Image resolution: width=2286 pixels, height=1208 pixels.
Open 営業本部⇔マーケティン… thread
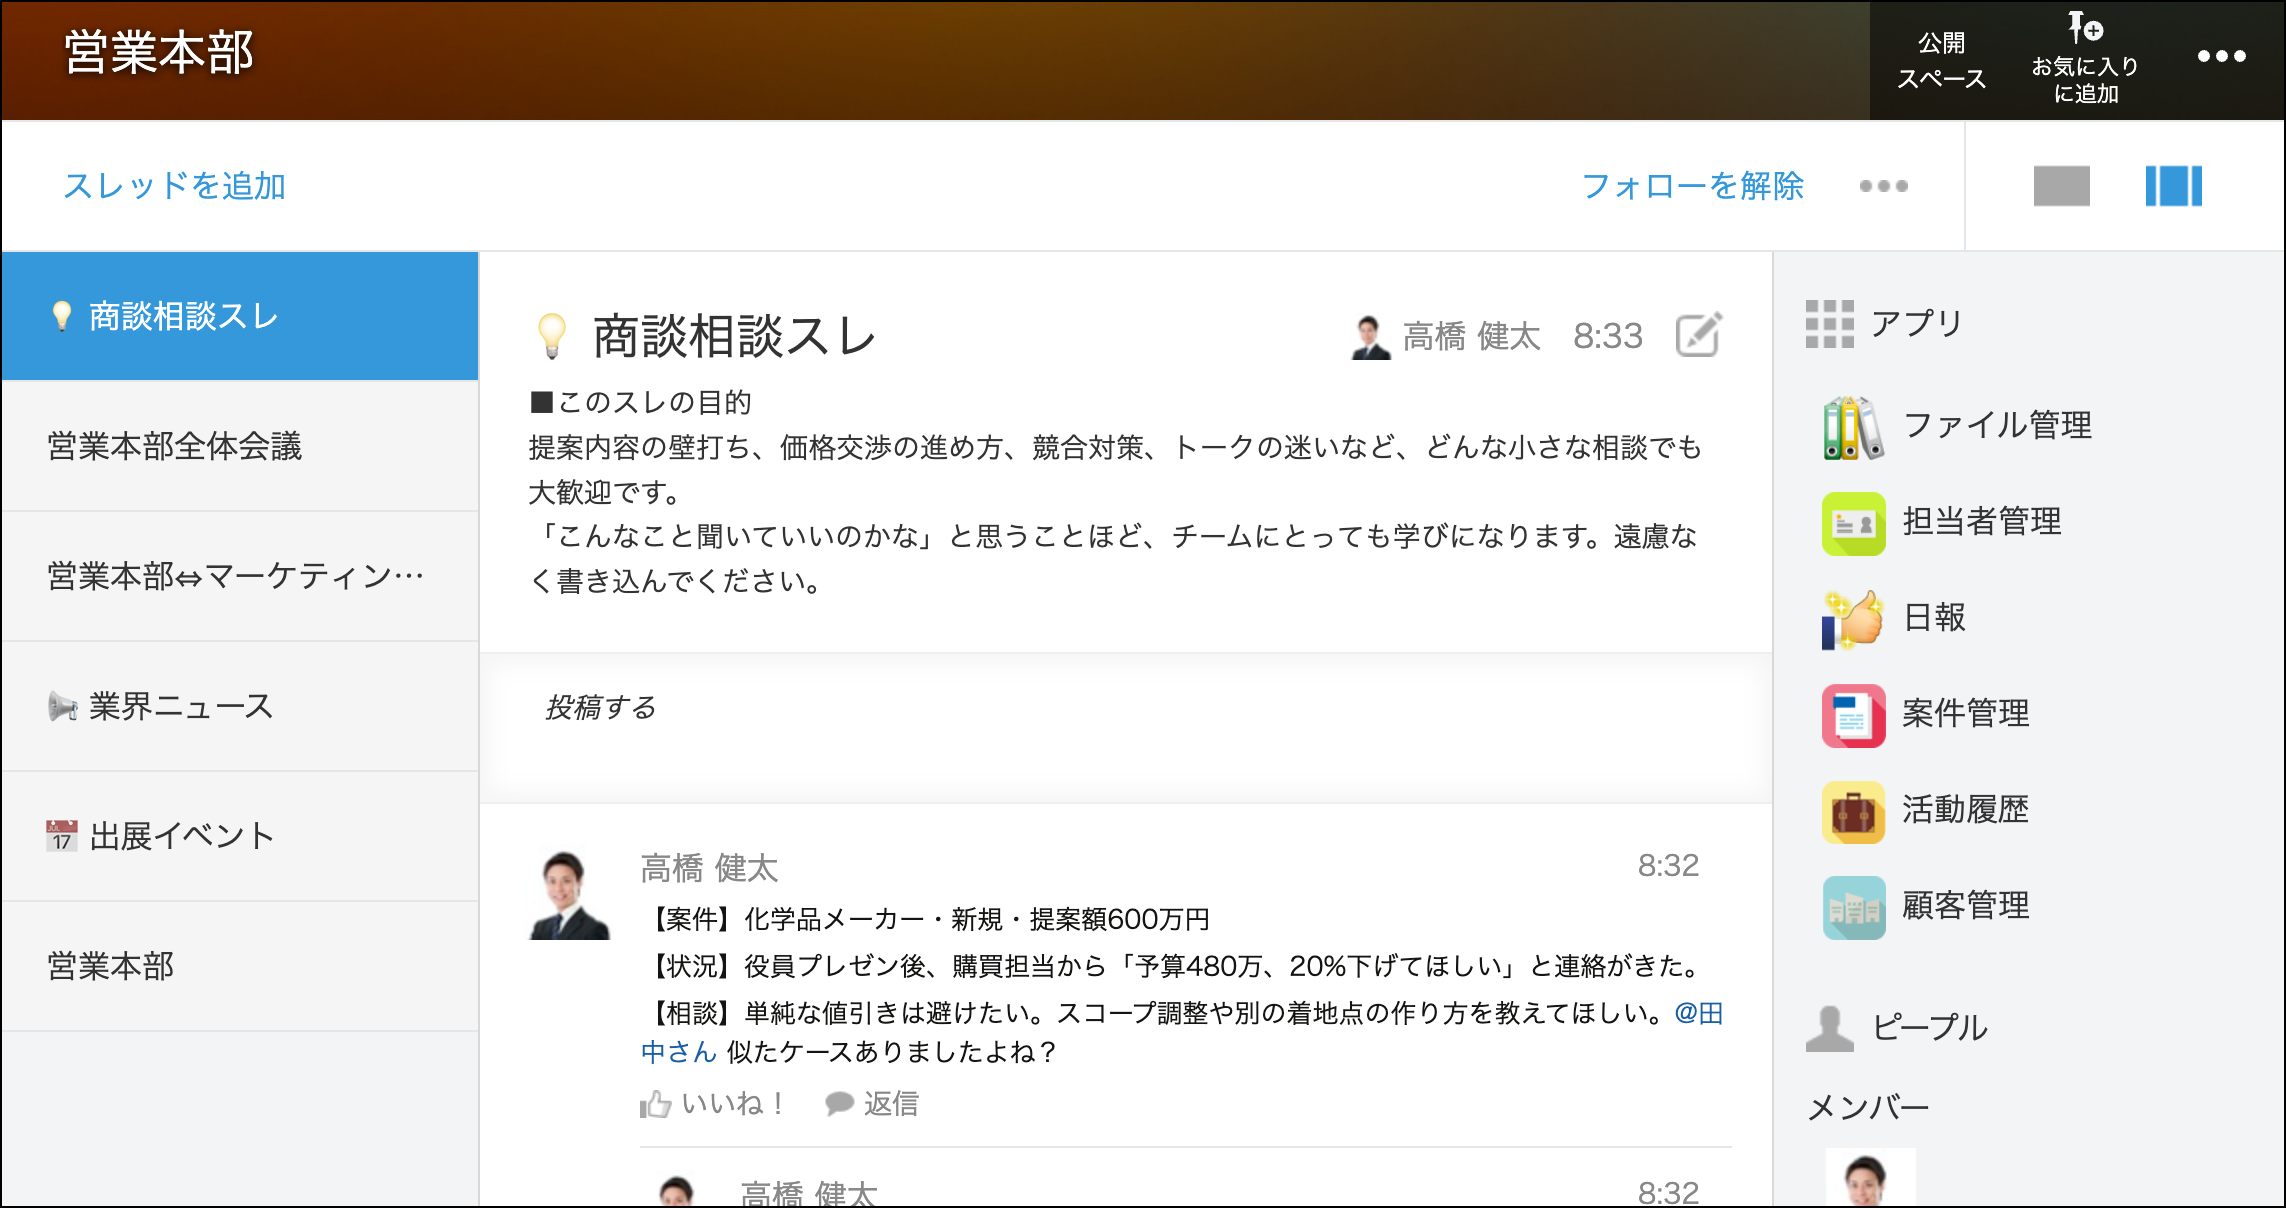240,576
